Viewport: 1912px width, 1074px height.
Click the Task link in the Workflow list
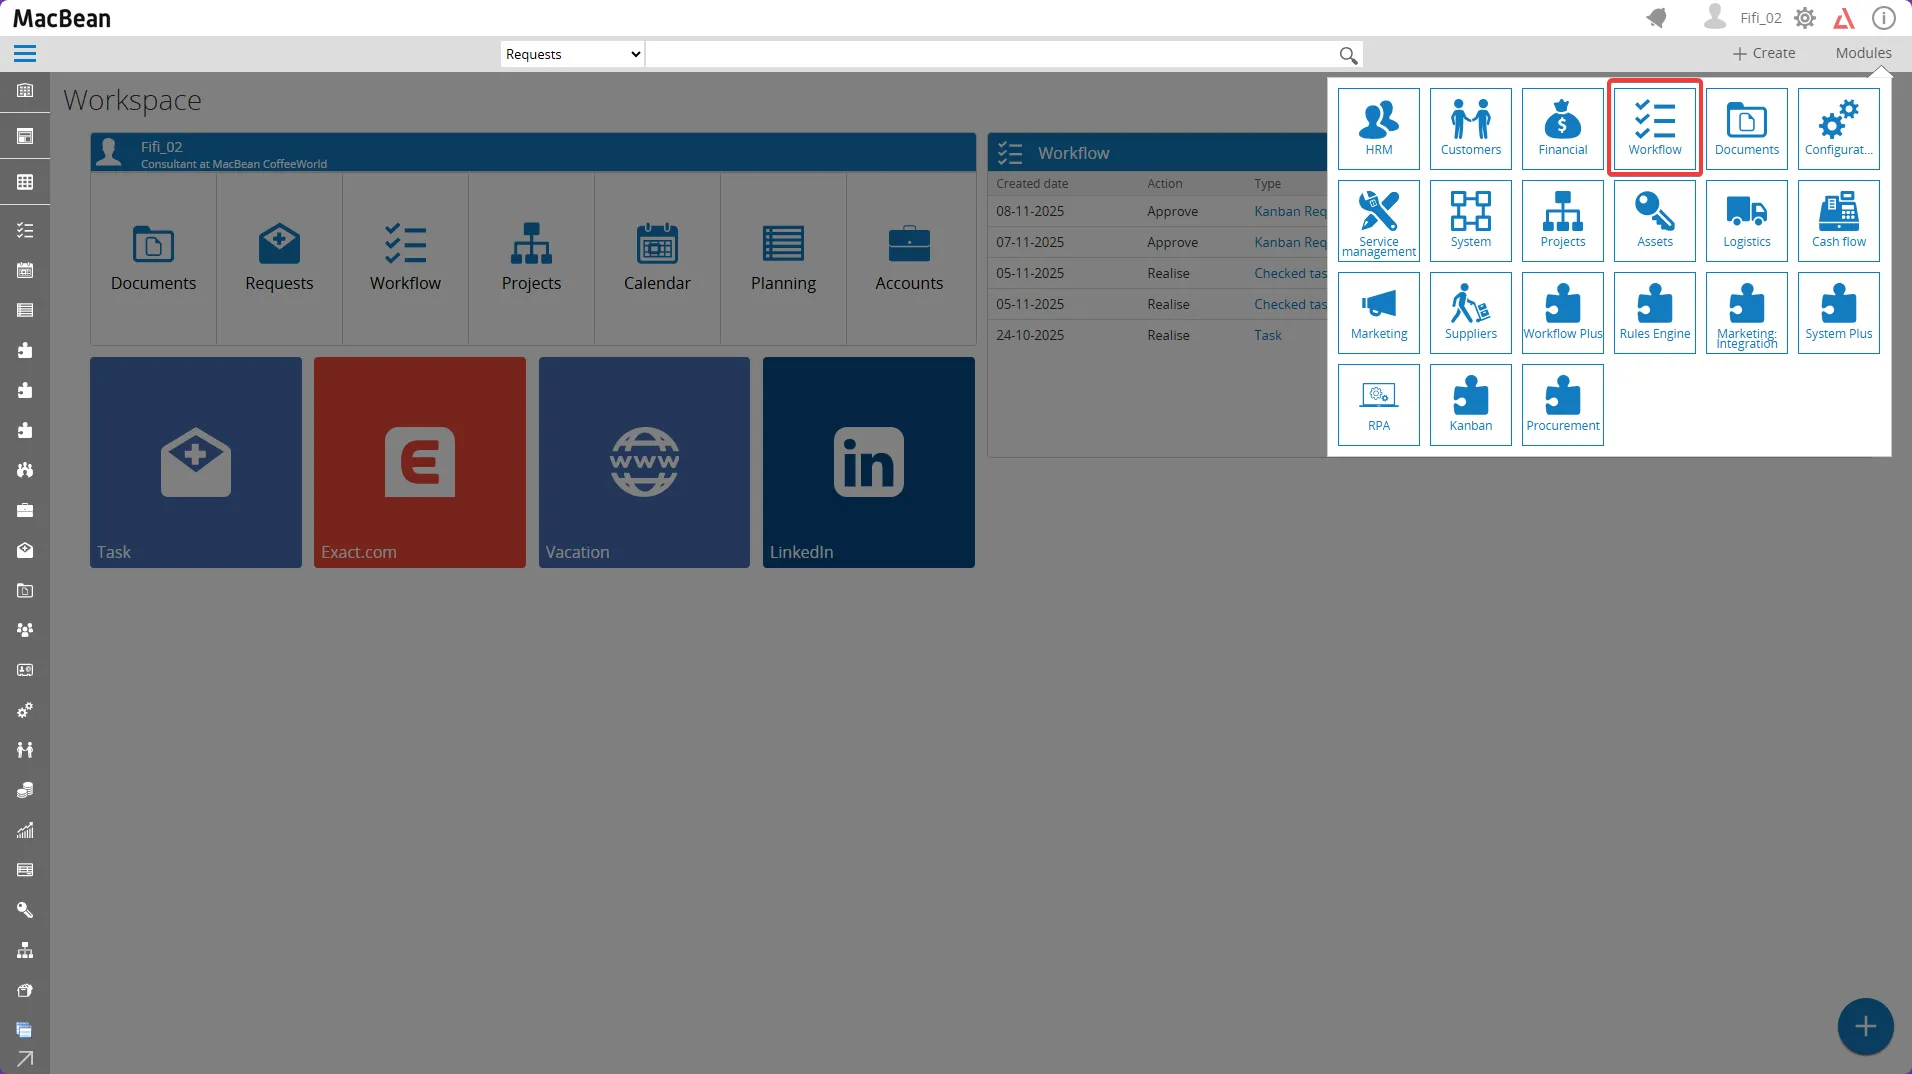[x=1267, y=335]
